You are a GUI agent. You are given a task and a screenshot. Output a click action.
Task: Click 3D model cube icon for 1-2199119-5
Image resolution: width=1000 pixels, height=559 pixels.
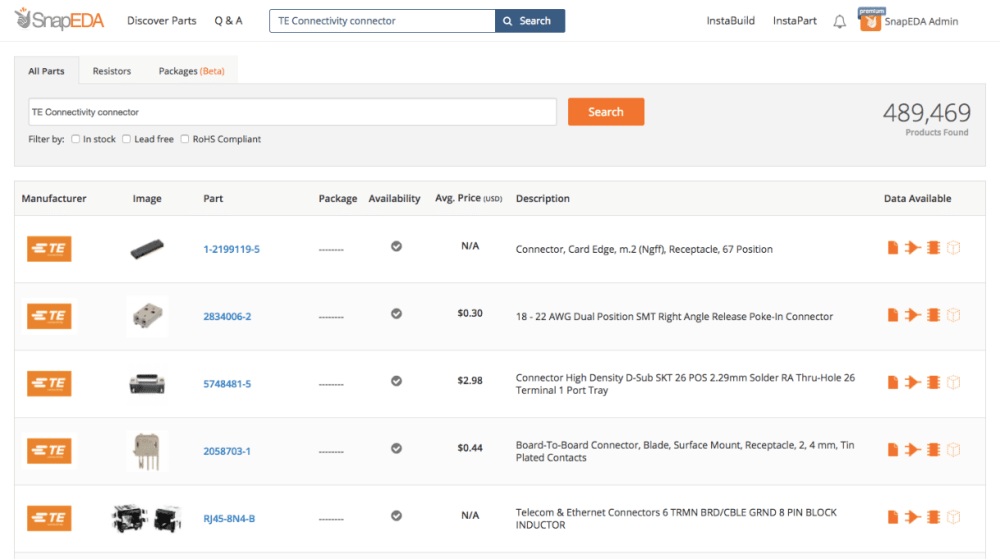tap(953, 248)
